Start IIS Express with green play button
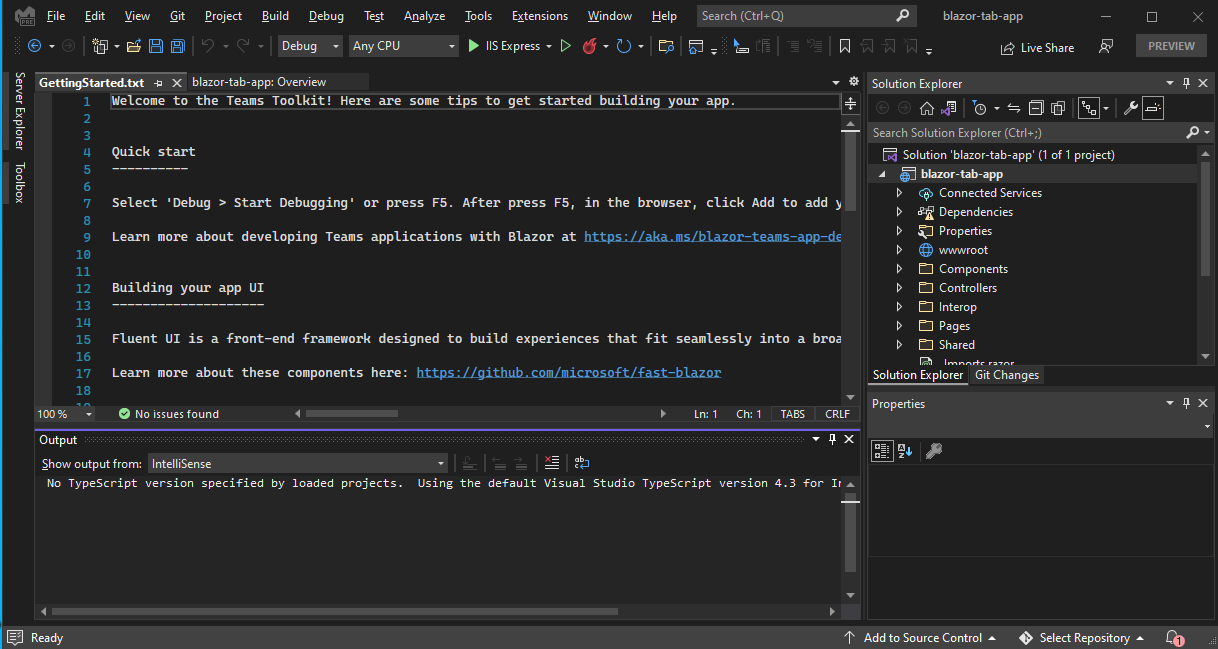The width and height of the screenshot is (1218, 649). (x=474, y=46)
